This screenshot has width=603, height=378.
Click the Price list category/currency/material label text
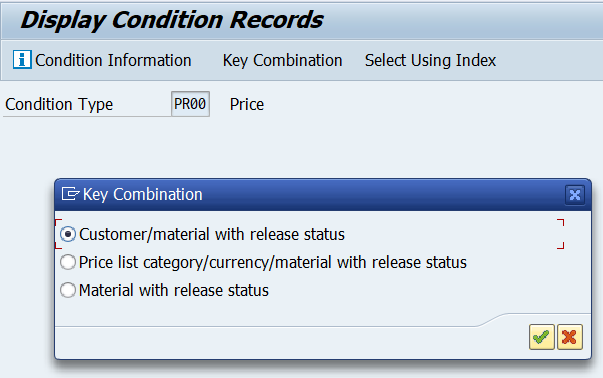[273, 263]
